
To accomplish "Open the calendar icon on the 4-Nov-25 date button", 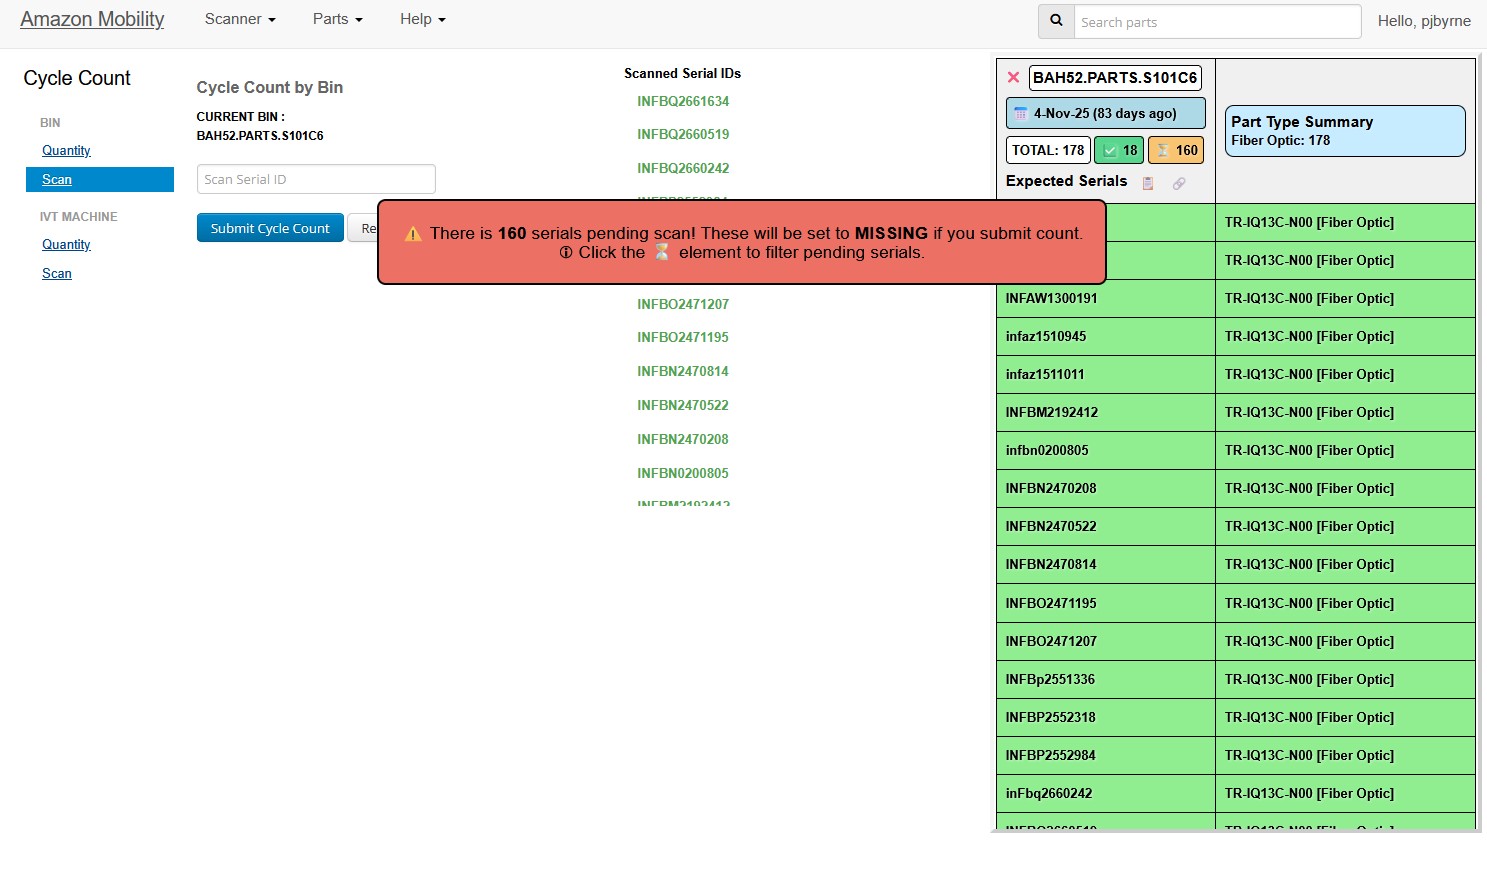I will (x=1021, y=113).
